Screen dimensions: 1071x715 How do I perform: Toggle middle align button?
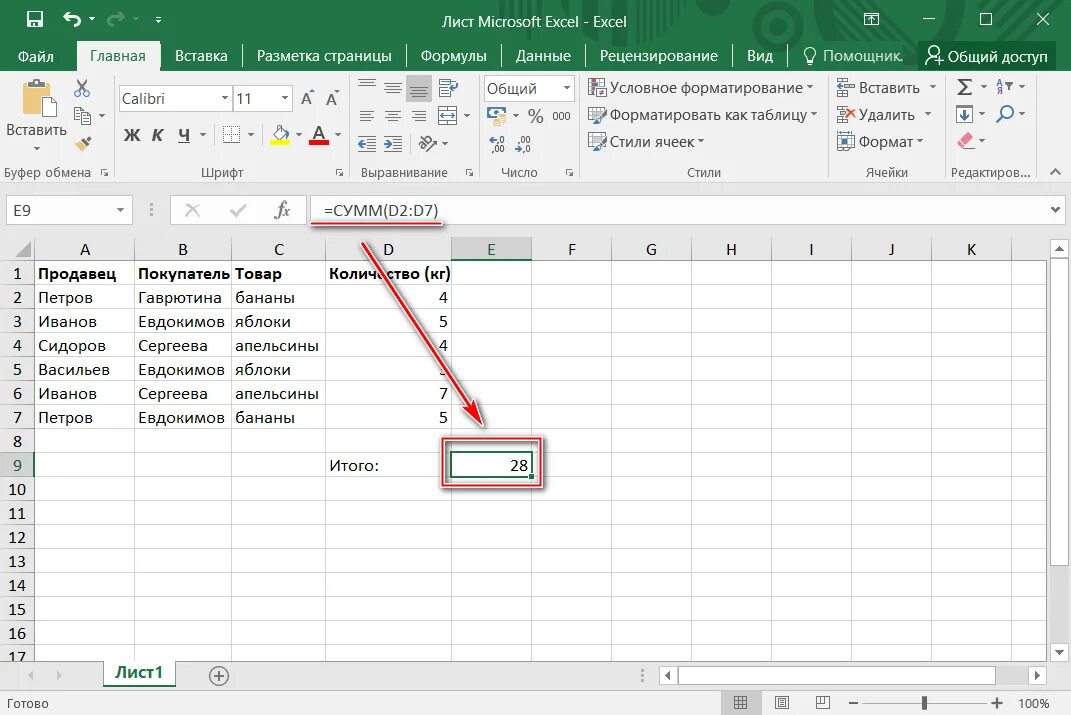coord(393,87)
